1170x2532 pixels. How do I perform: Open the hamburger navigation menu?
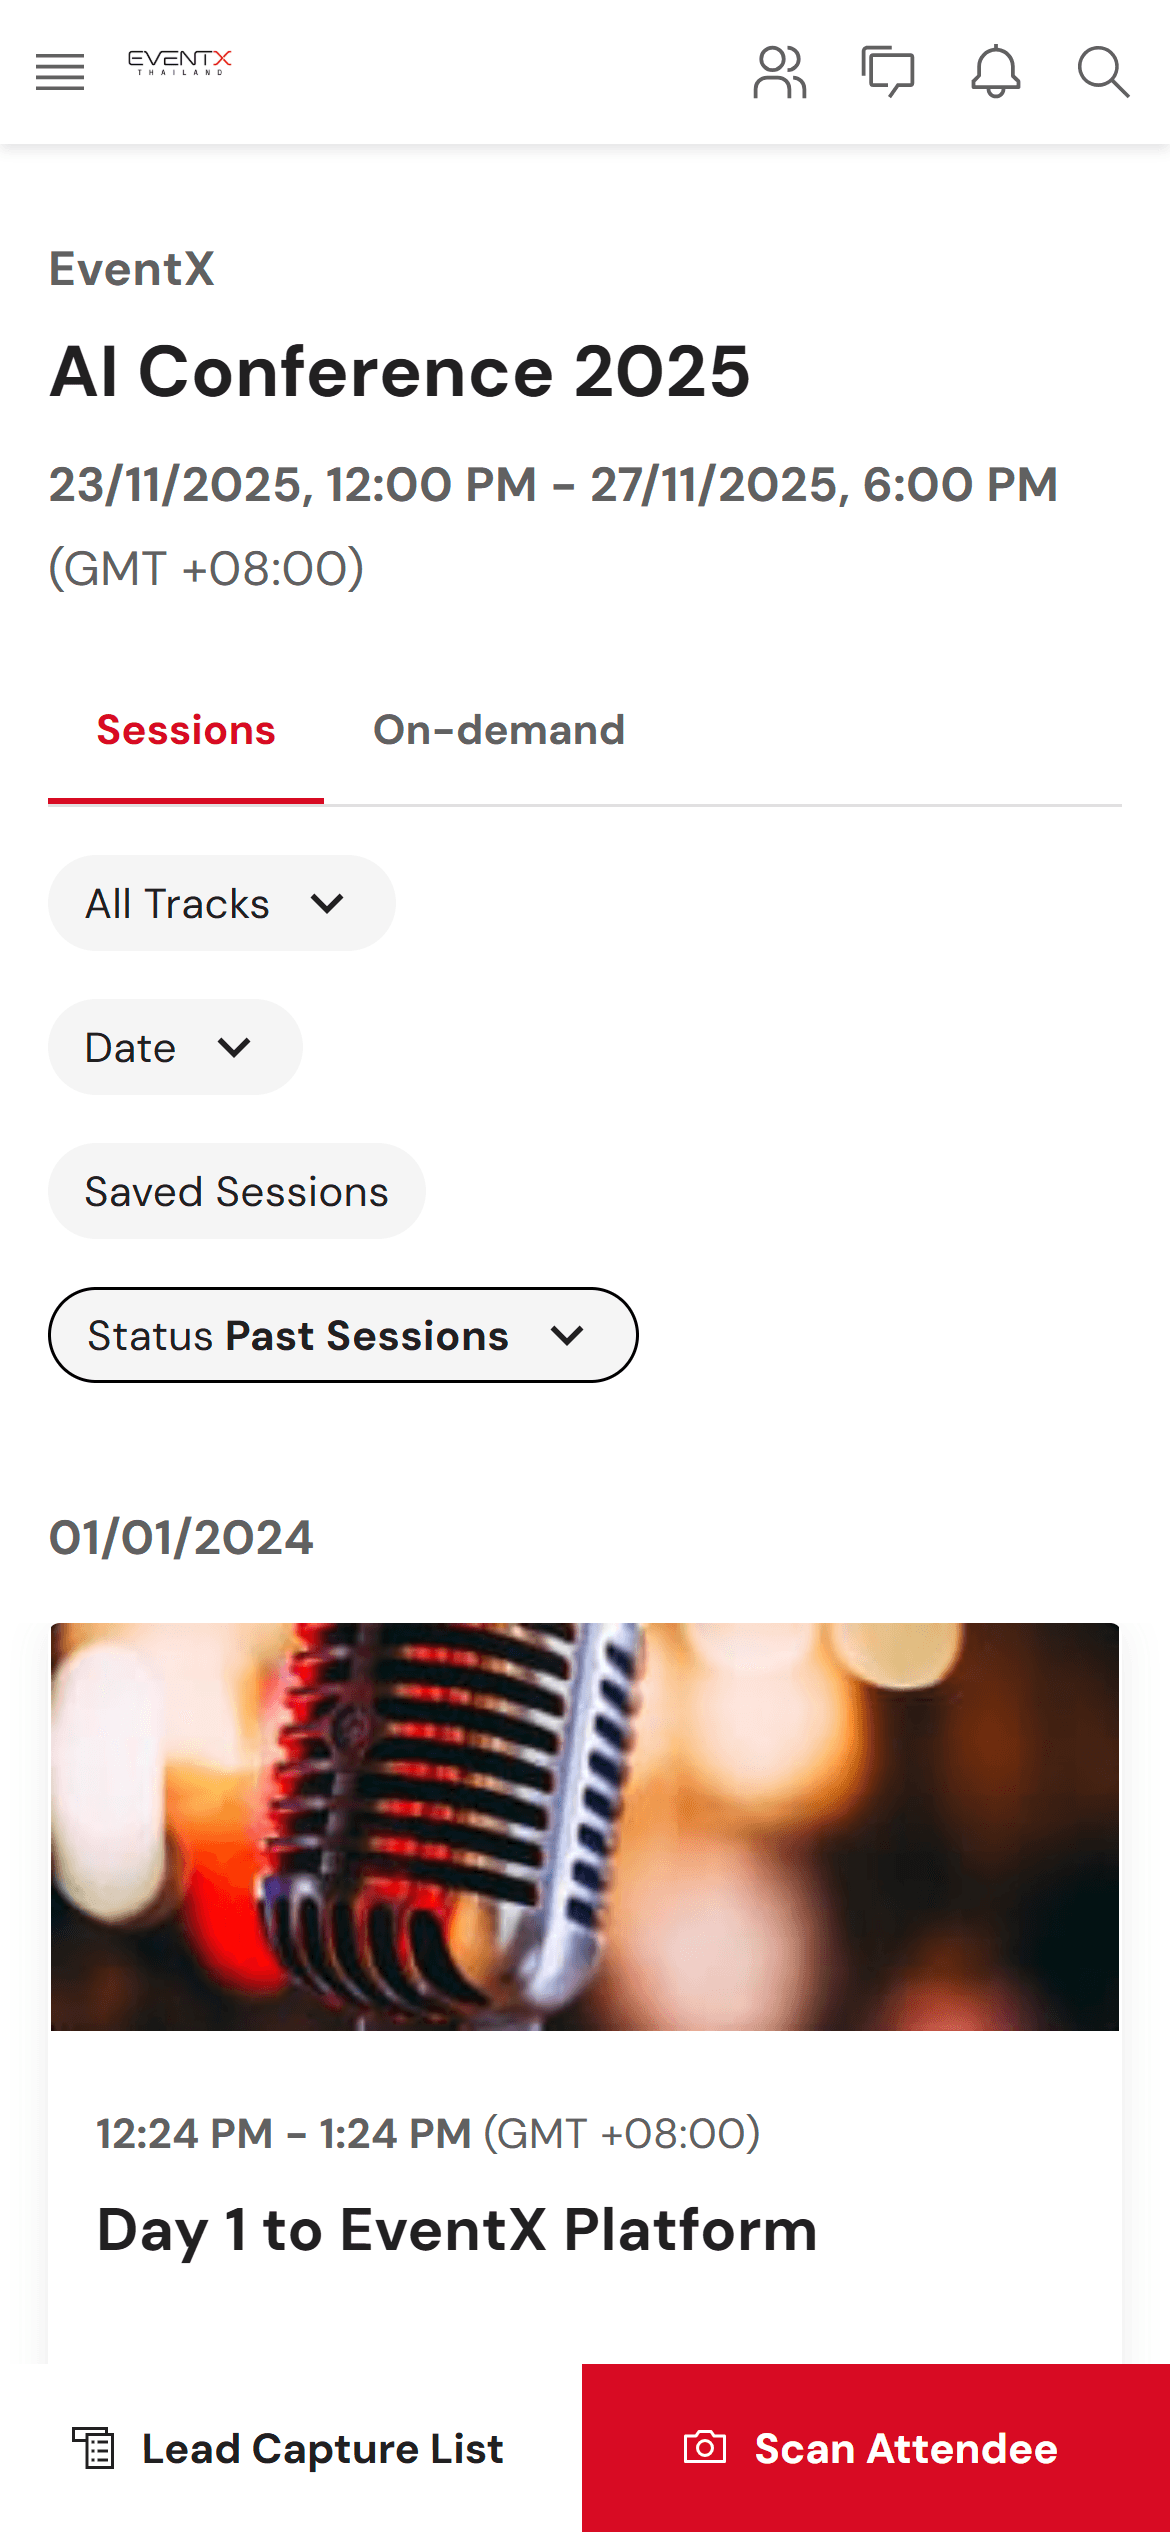[x=59, y=73]
